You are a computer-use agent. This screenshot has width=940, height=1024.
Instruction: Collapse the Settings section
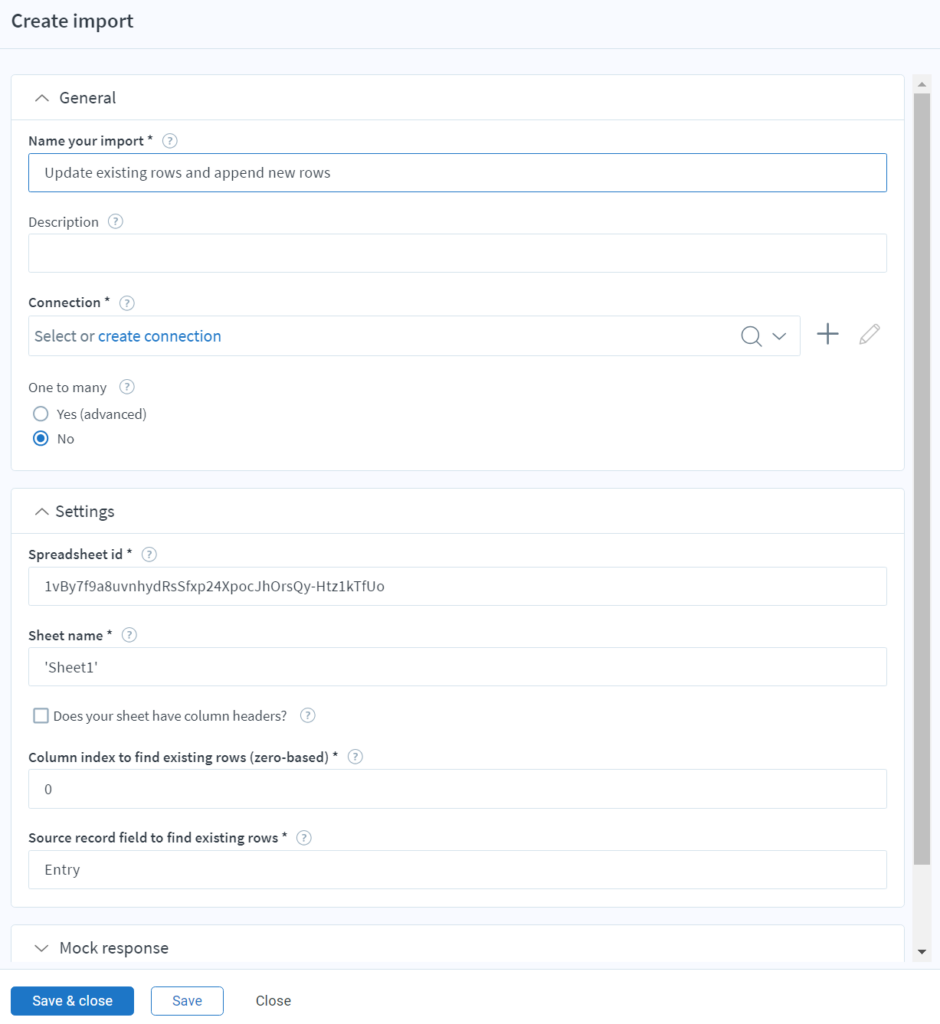(42, 511)
